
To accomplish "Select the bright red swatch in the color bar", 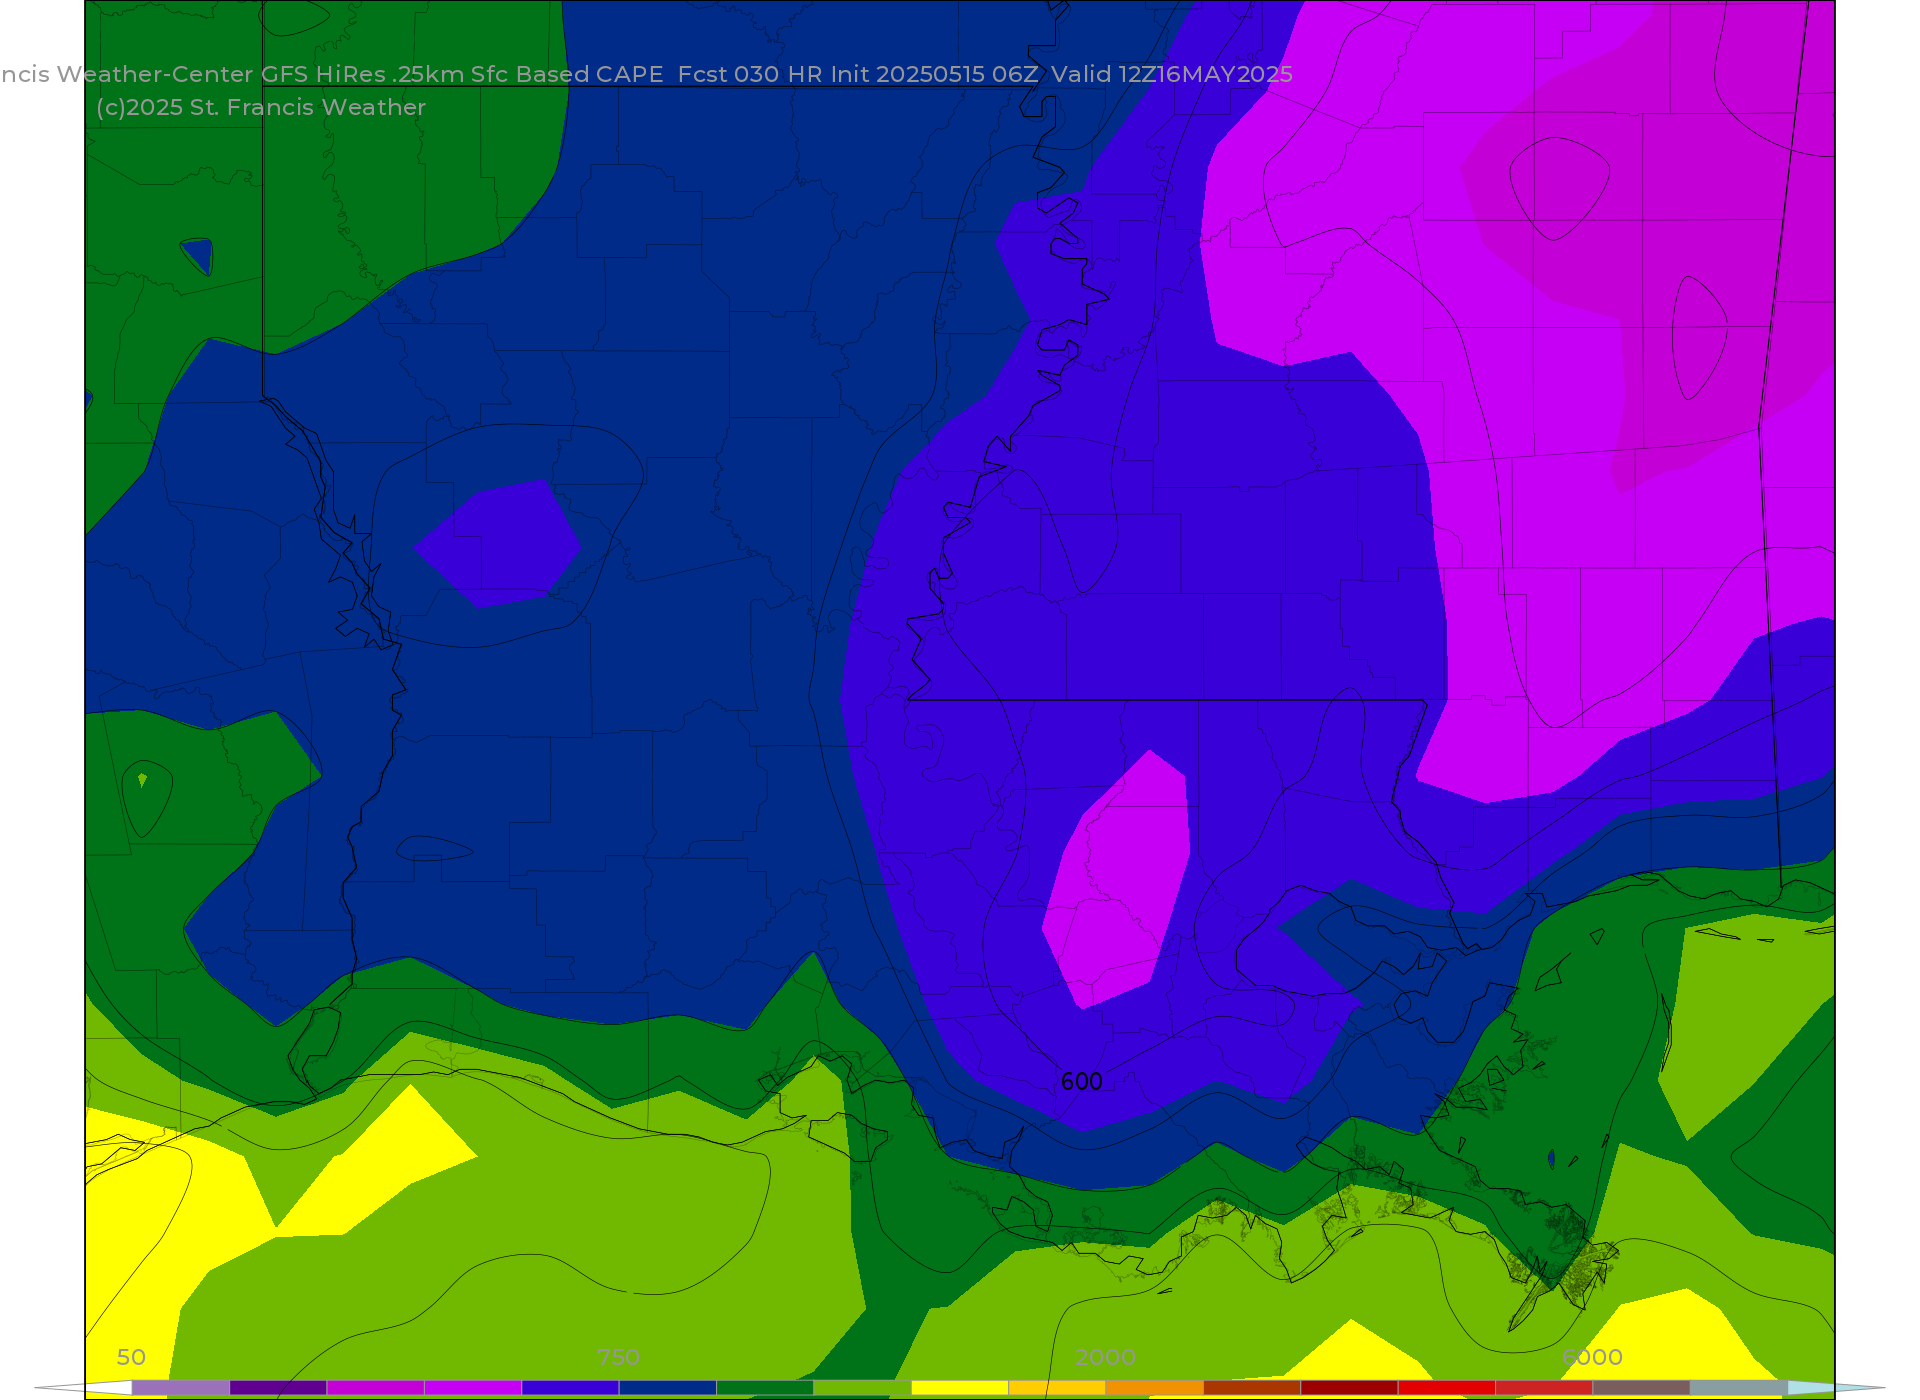I will (1447, 1388).
